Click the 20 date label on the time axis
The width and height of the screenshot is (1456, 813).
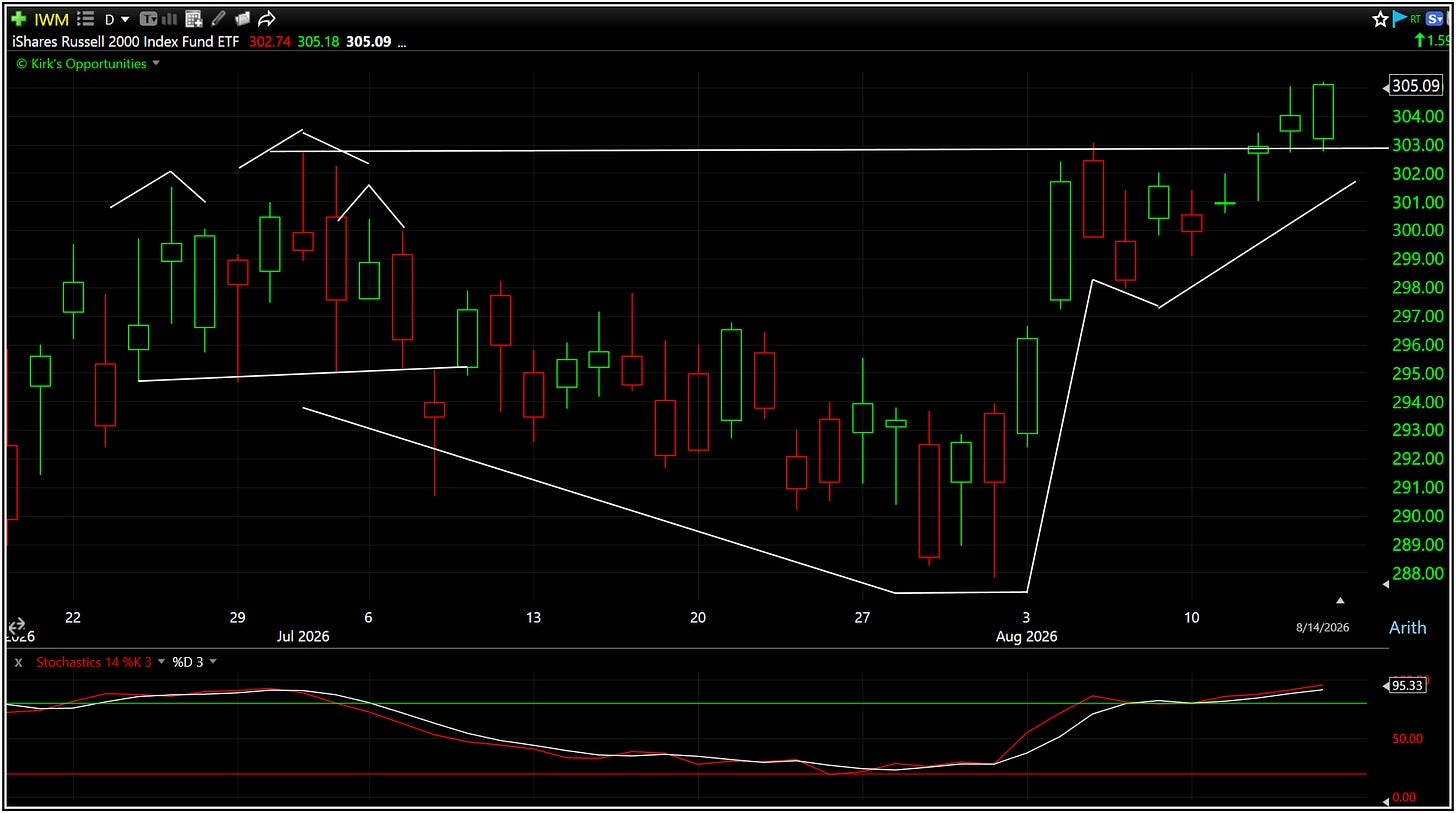[x=698, y=618]
